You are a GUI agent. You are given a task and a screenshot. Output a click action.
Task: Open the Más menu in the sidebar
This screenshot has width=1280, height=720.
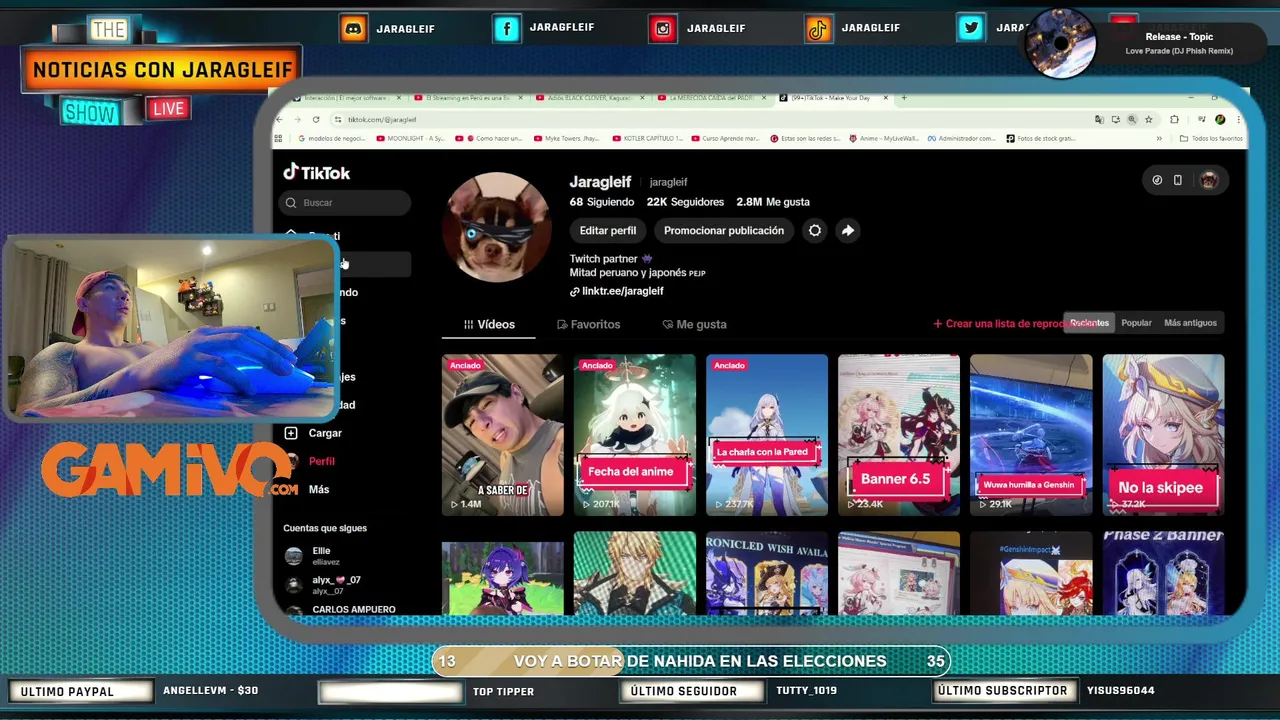(x=307, y=489)
